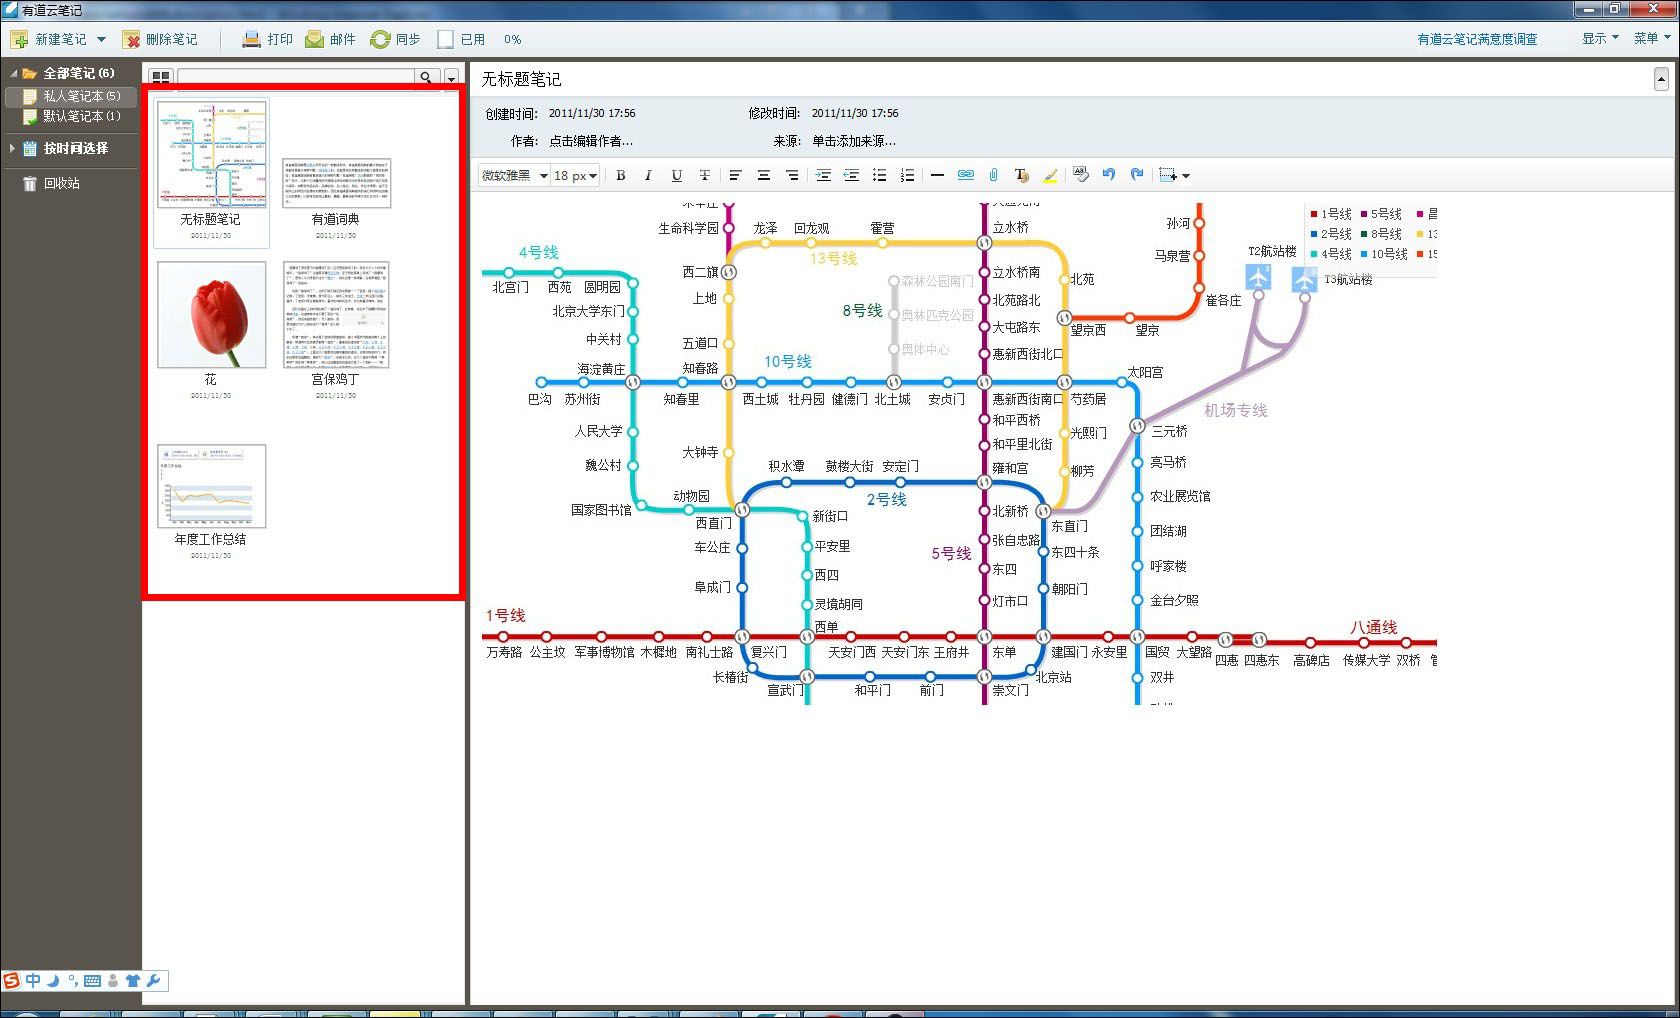The height and width of the screenshot is (1018, 1680).
Task: Insert a hyperlink with the link icon
Action: 965,175
